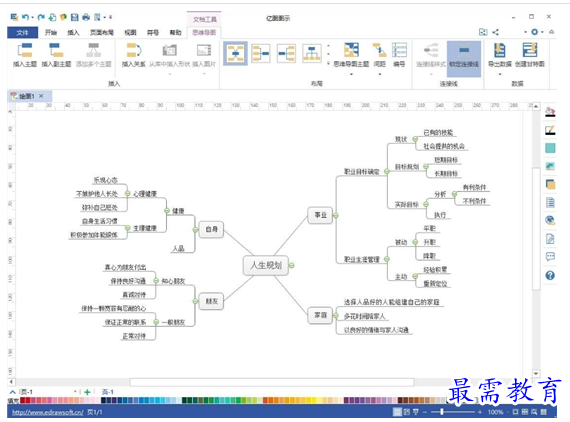Open the File (文件) menu tab

[23, 32]
